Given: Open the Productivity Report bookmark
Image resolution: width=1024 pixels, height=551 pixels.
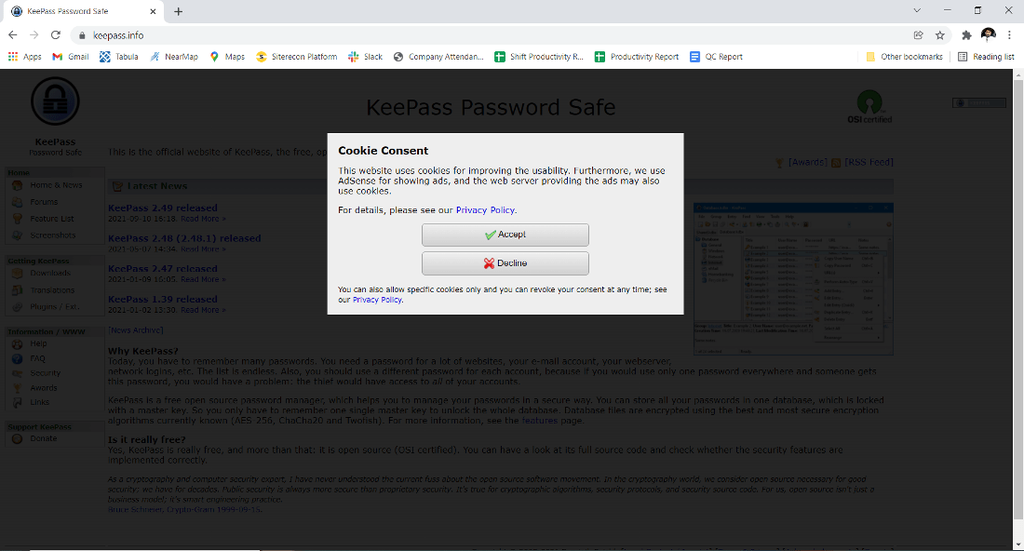Looking at the screenshot, I should (637, 57).
